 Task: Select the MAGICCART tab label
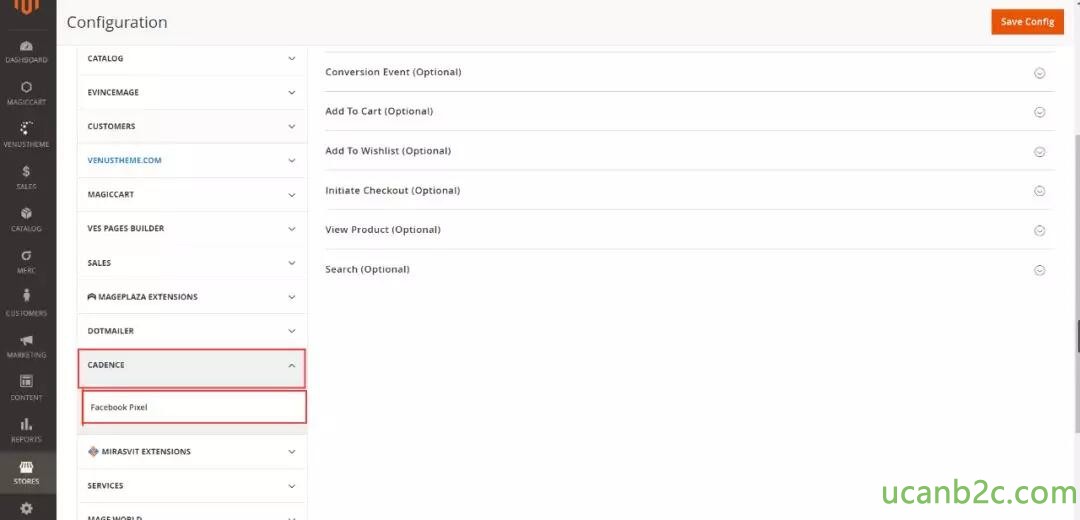[111, 195]
